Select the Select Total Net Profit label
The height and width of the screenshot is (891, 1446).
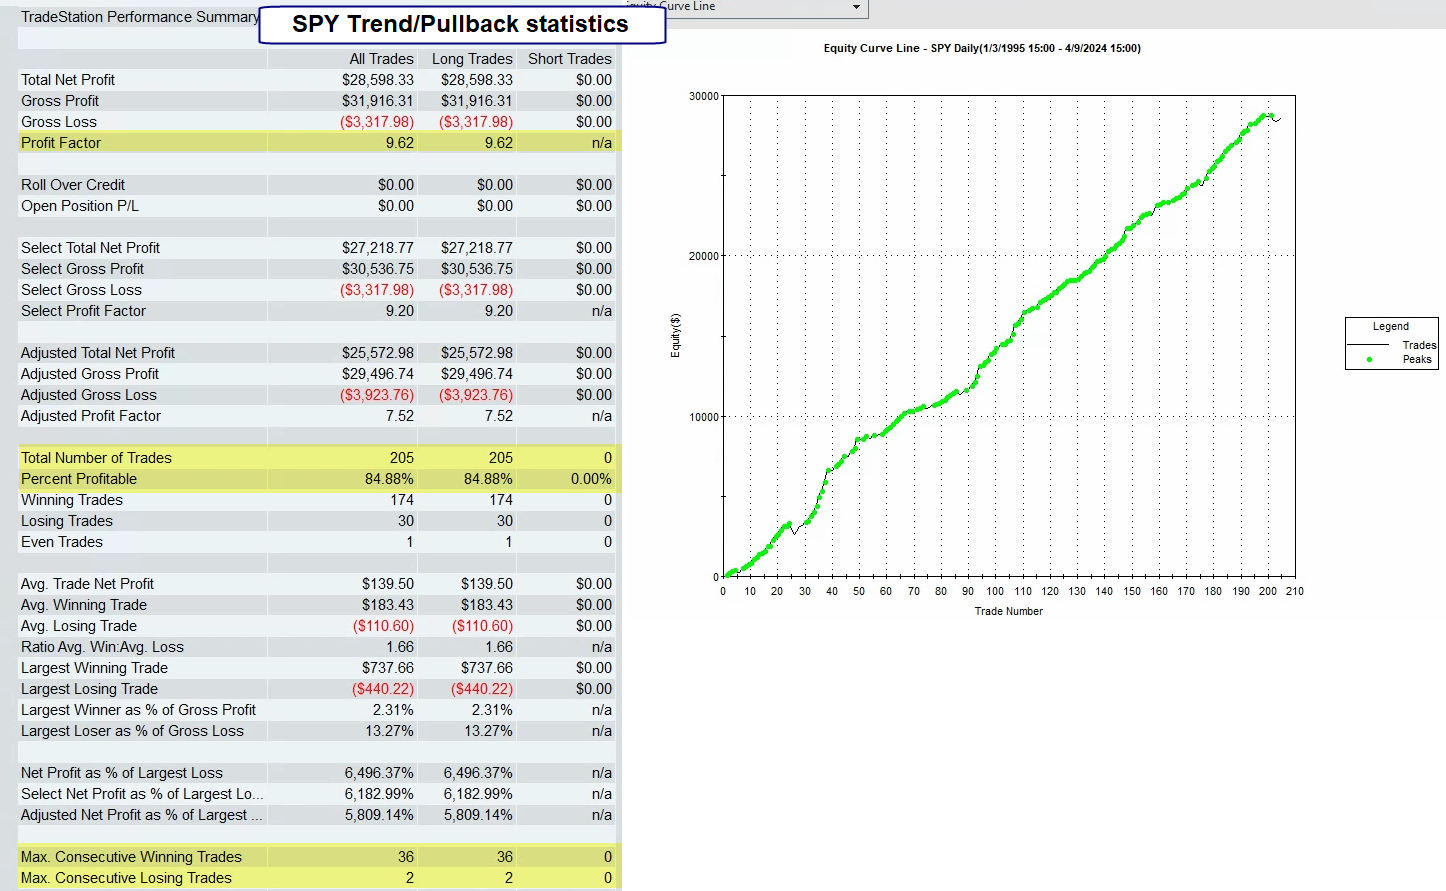[90, 248]
